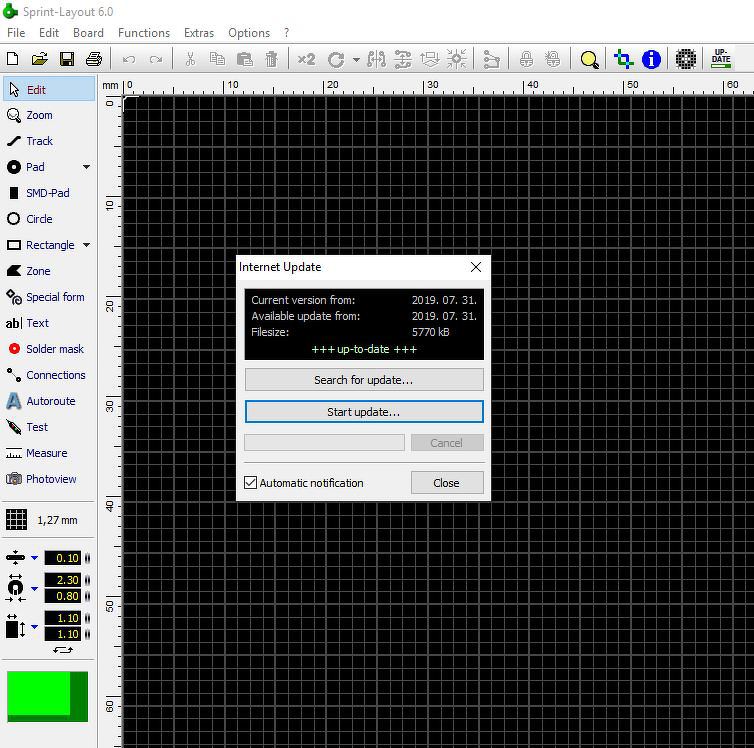This screenshot has width=754, height=748.
Task: Open the blue info panel icon
Action: click(651, 59)
